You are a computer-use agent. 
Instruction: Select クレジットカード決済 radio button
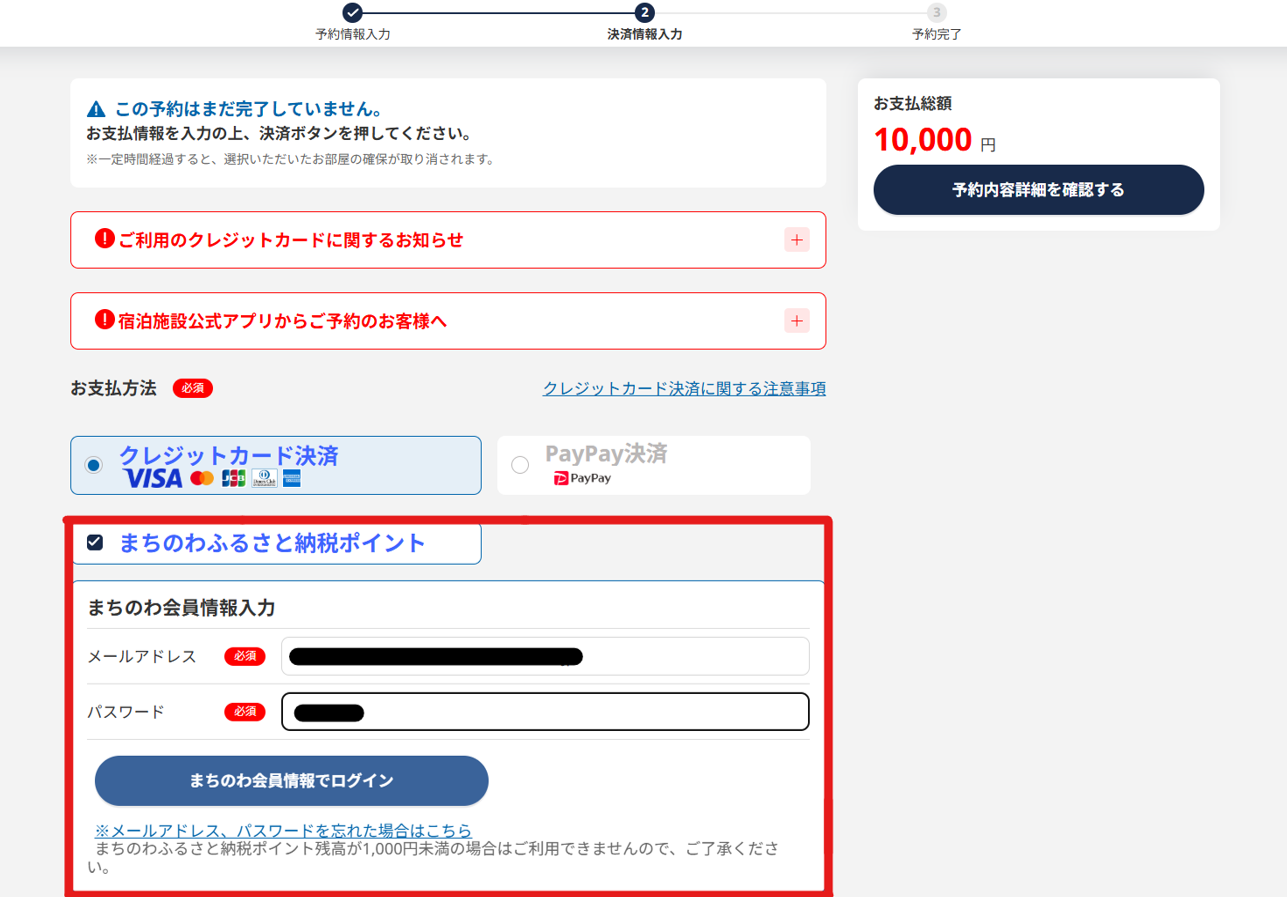(x=94, y=465)
